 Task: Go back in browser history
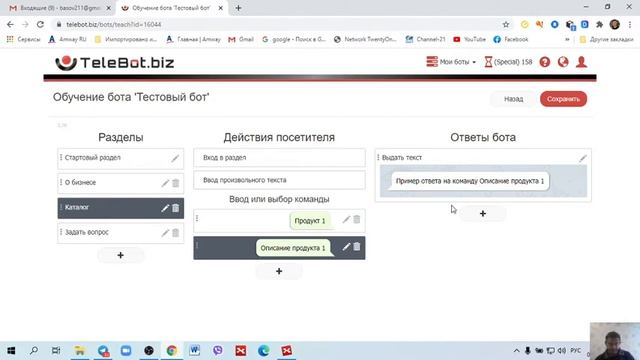pos(10,24)
